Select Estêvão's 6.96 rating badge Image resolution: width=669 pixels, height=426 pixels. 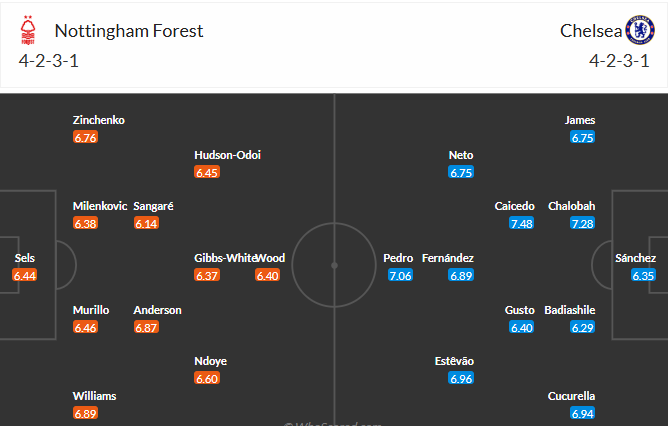point(461,379)
